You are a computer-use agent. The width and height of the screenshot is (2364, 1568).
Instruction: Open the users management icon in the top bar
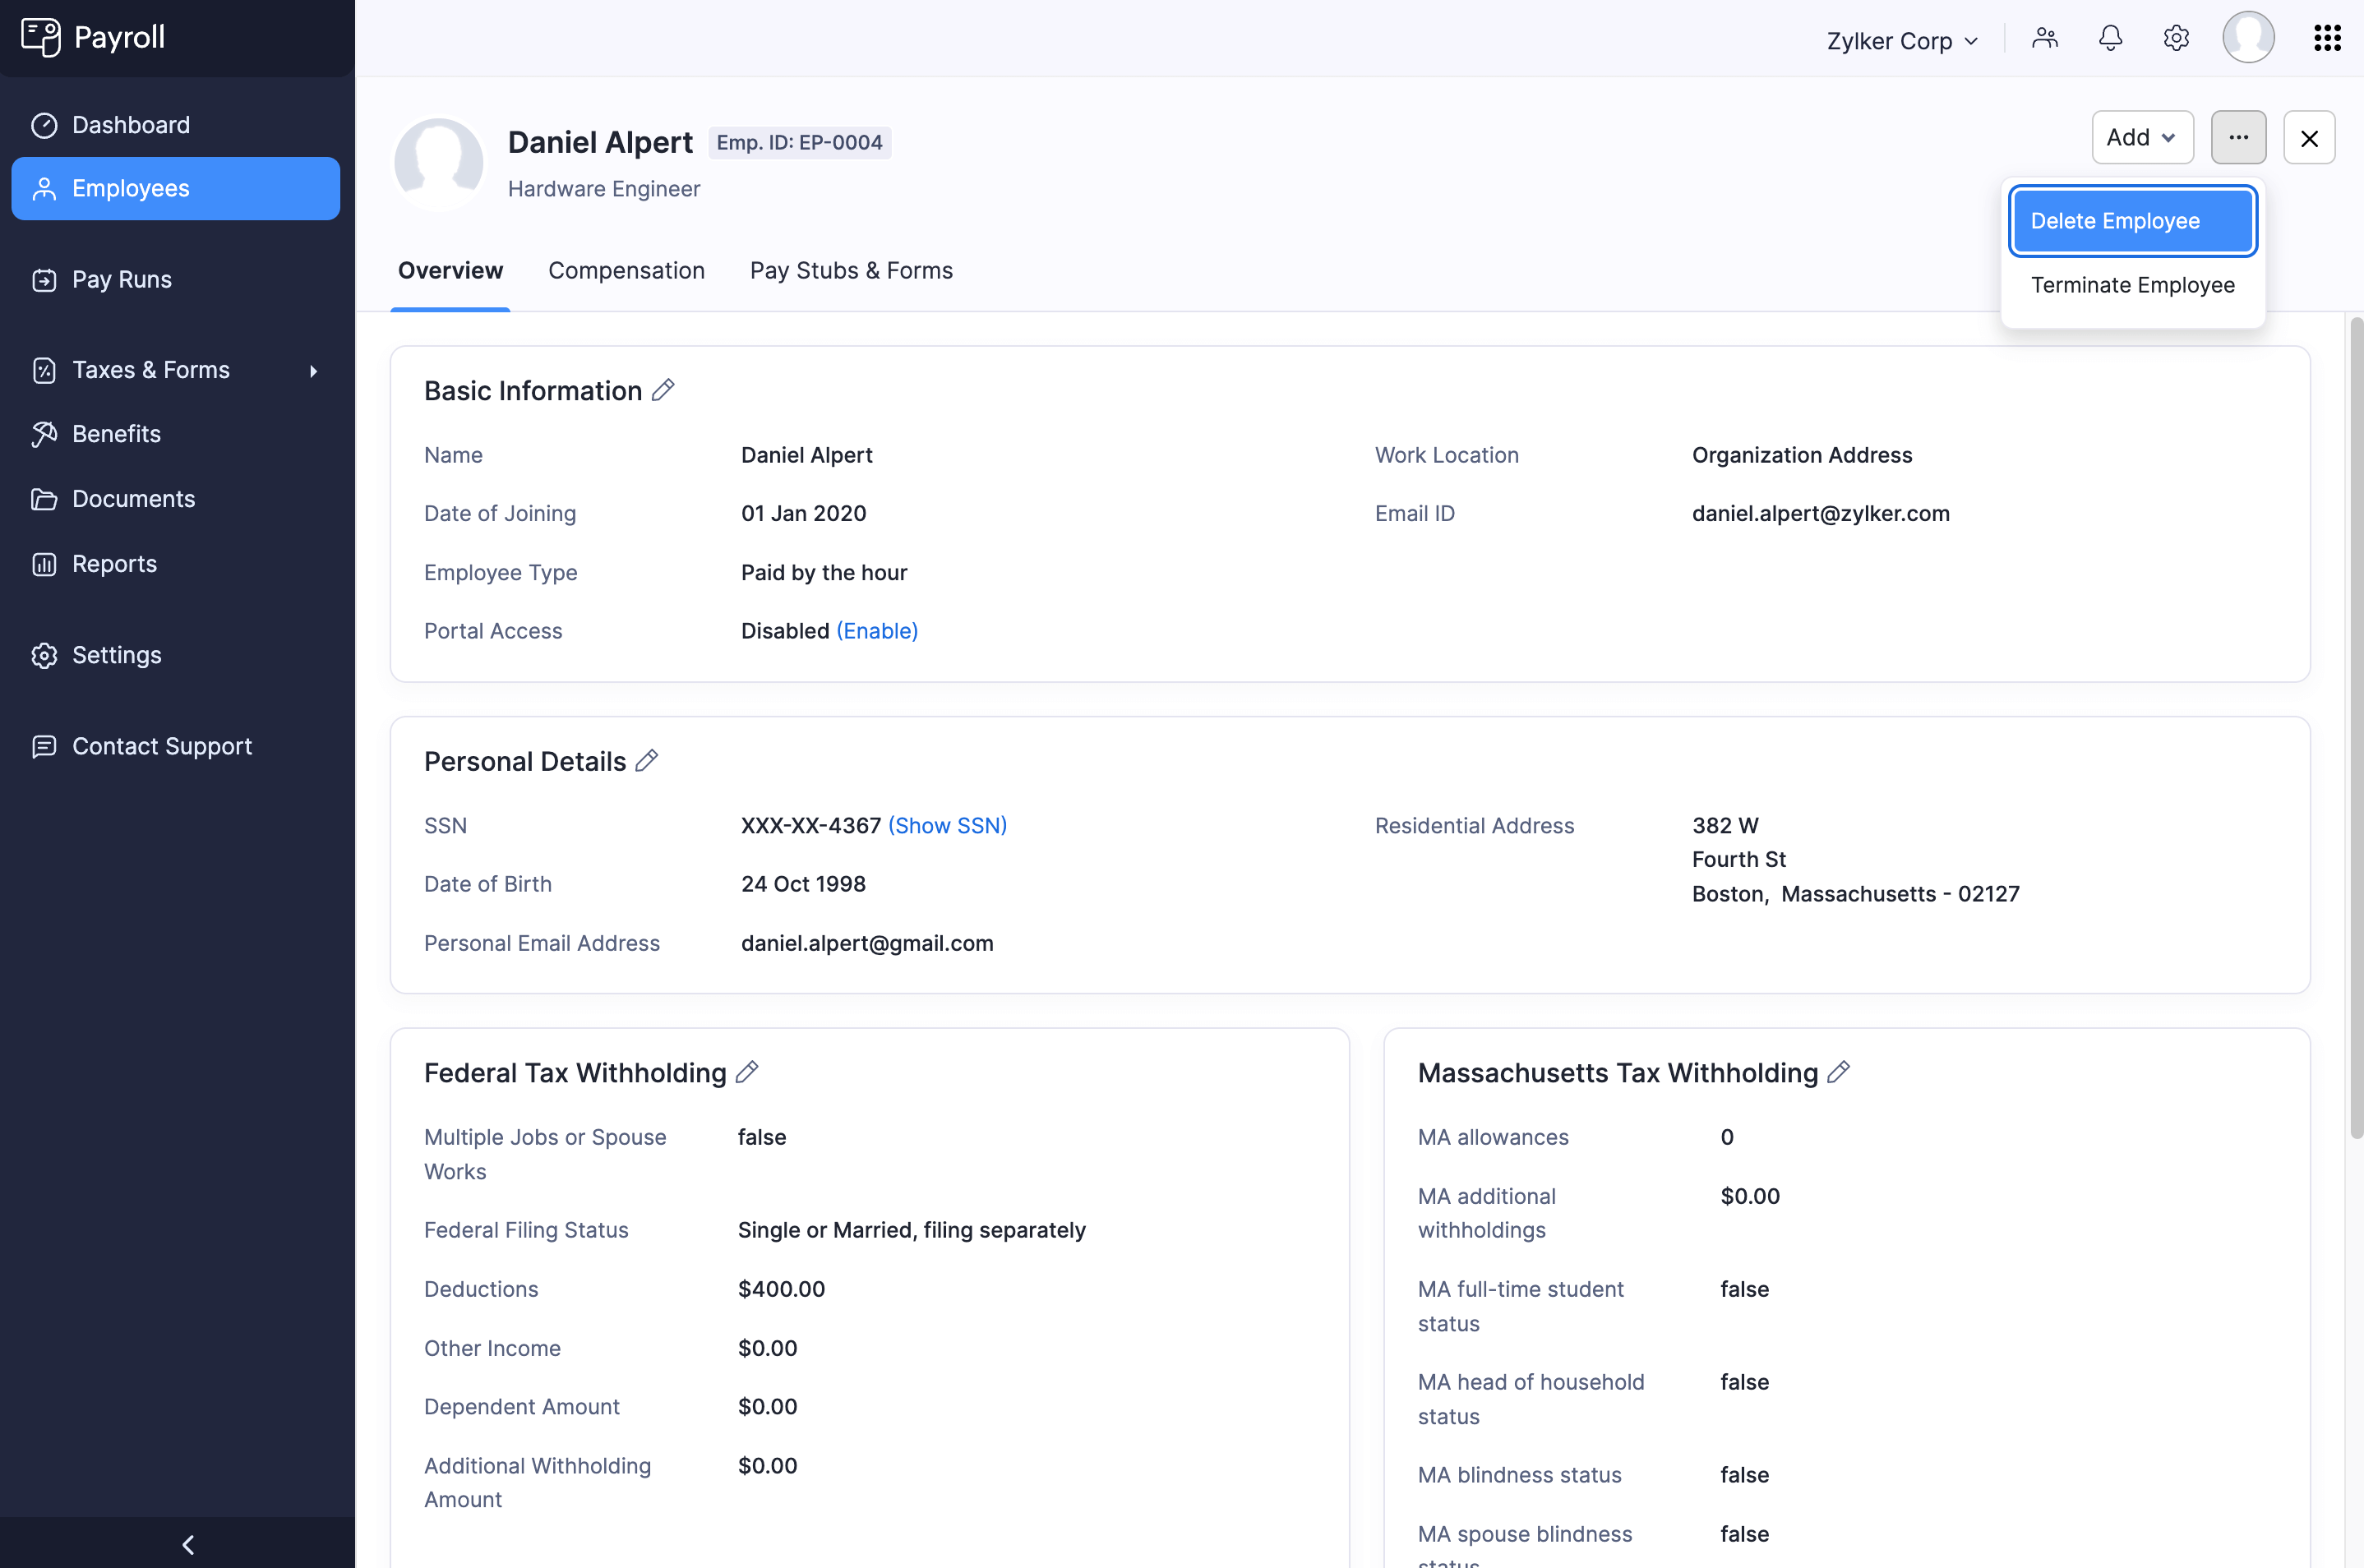tap(2045, 38)
